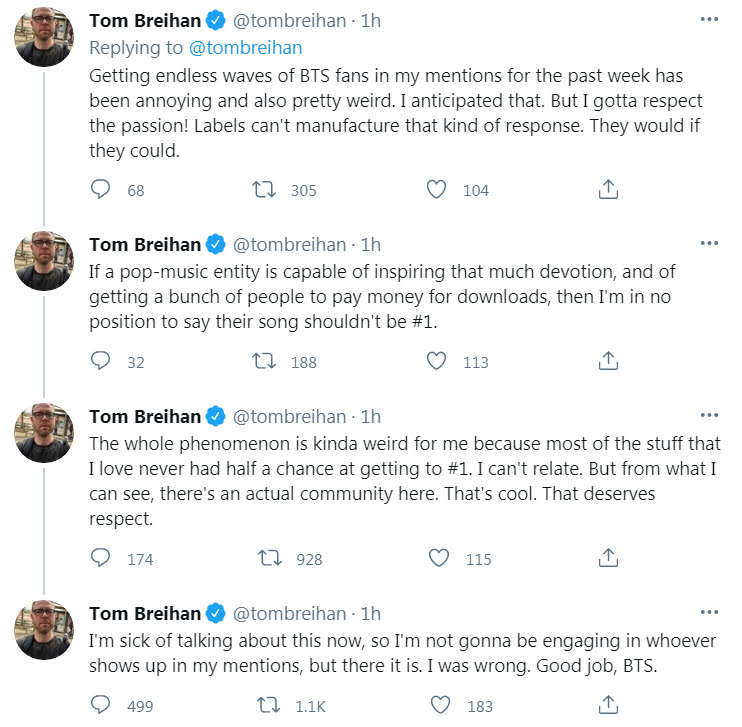Like the tweet with 115 likes

(436, 558)
